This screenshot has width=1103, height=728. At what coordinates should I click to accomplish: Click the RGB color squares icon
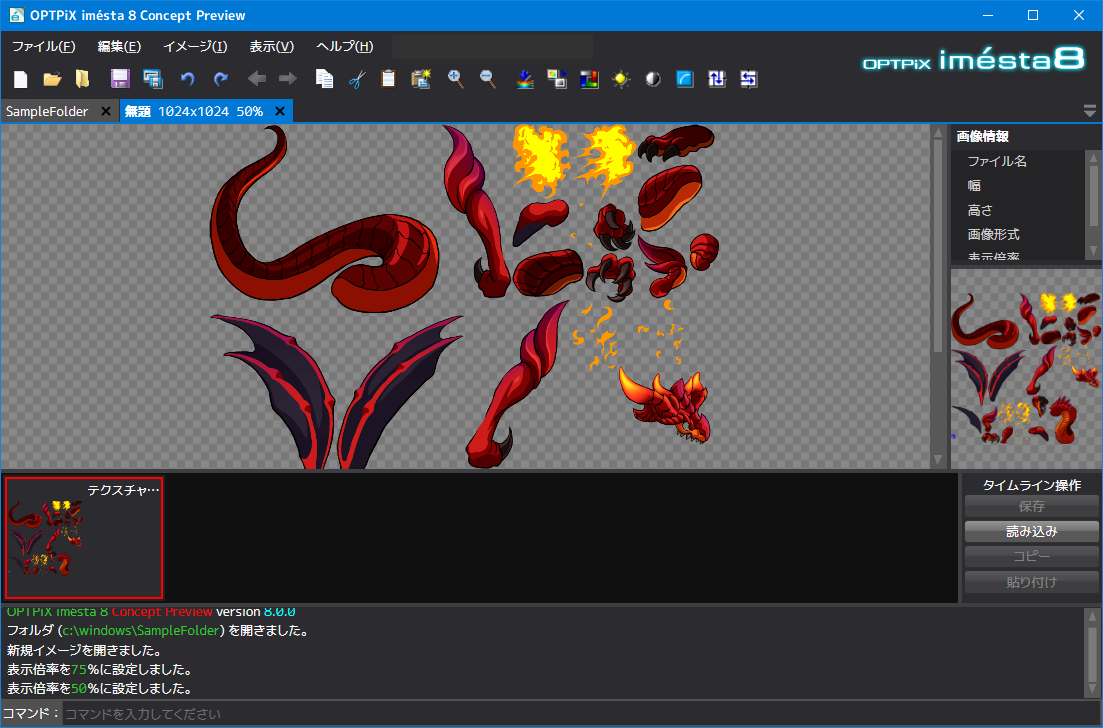(x=589, y=79)
